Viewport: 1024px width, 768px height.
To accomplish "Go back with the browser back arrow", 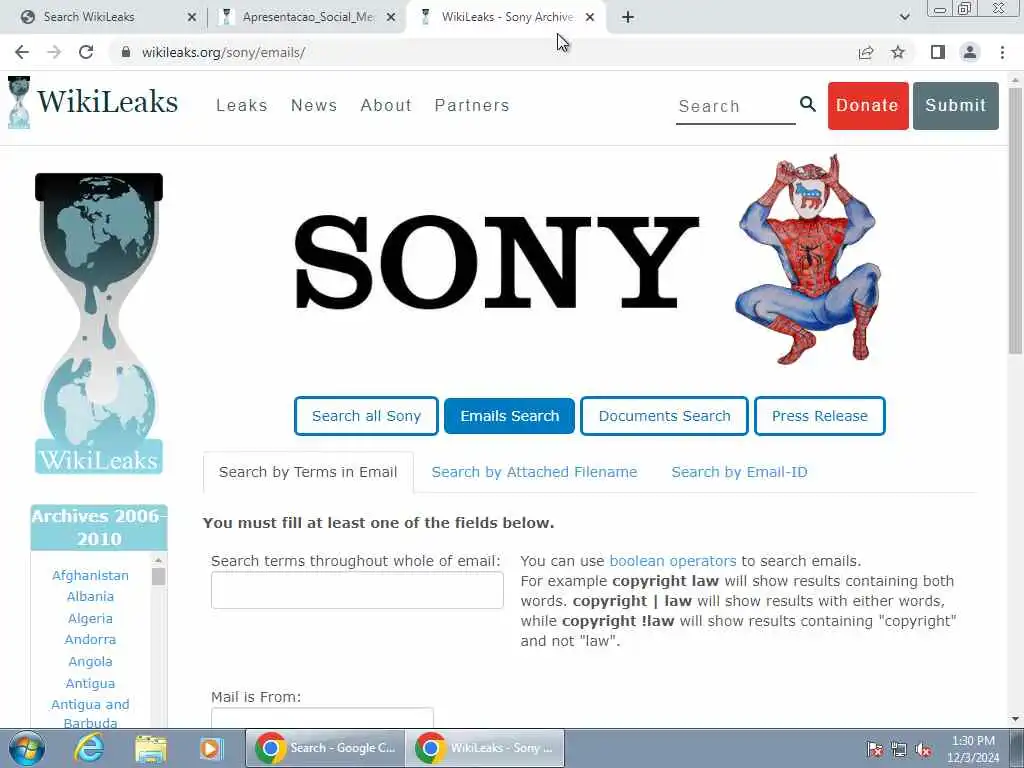I will pyautogui.click(x=22, y=52).
